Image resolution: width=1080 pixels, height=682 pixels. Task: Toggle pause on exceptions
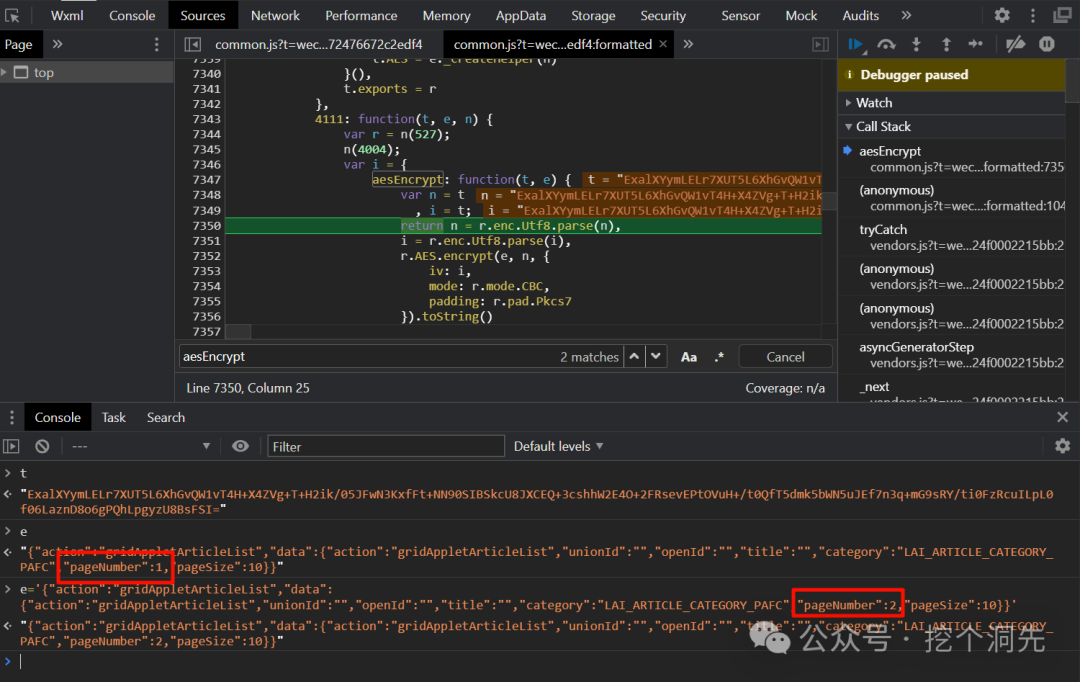pyautogui.click(x=1046, y=44)
